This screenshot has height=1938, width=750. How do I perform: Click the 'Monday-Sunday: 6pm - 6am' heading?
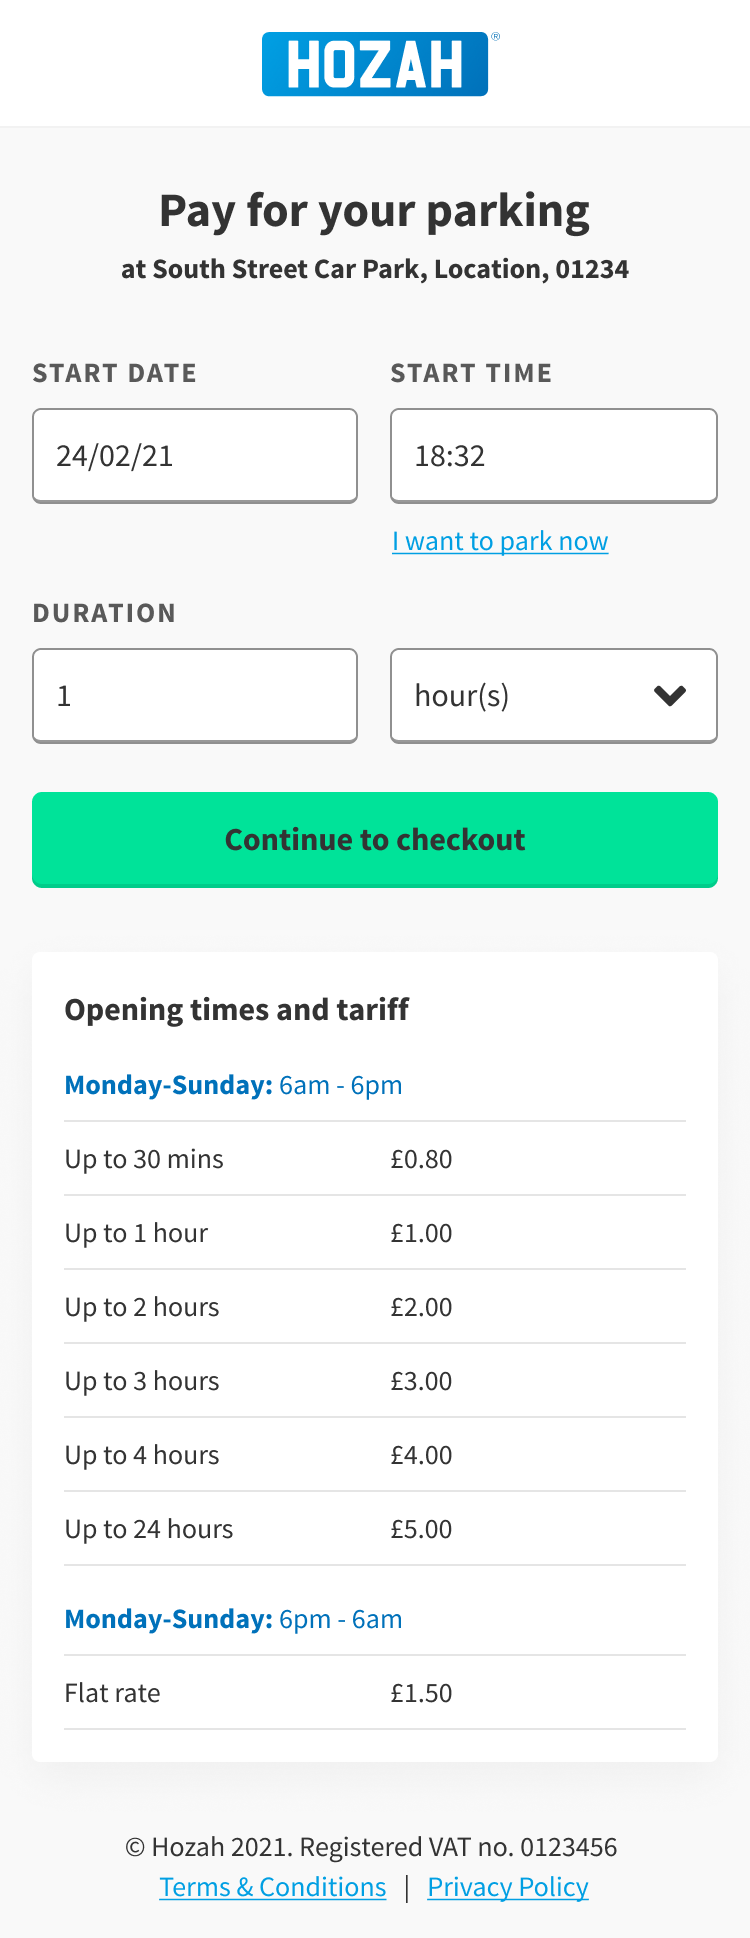click(x=234, y=1619)
